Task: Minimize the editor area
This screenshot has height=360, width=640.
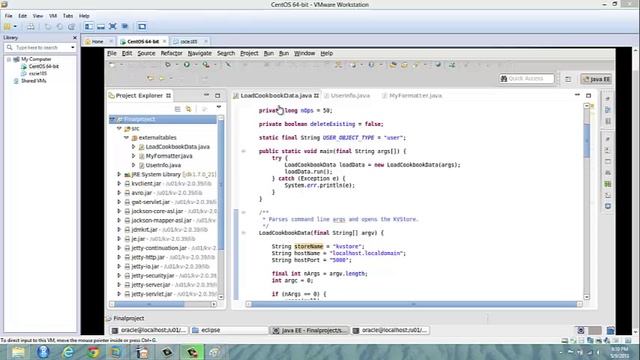Action: pyautogui.click(x=577, y=95)
